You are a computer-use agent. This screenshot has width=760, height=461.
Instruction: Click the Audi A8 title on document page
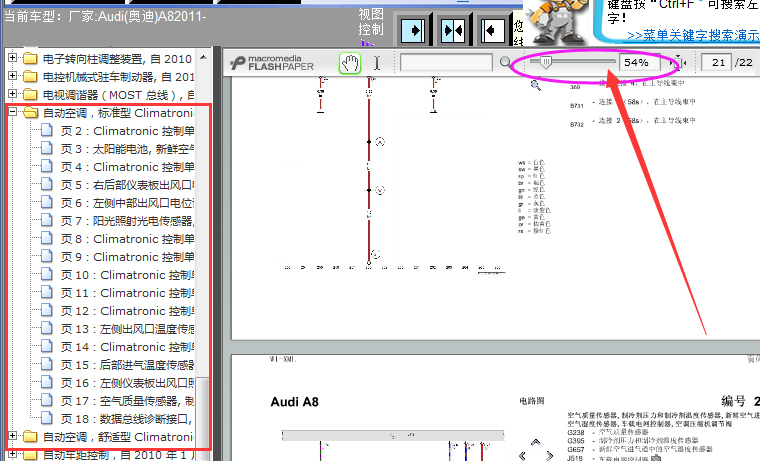click(x=294, y=402)
